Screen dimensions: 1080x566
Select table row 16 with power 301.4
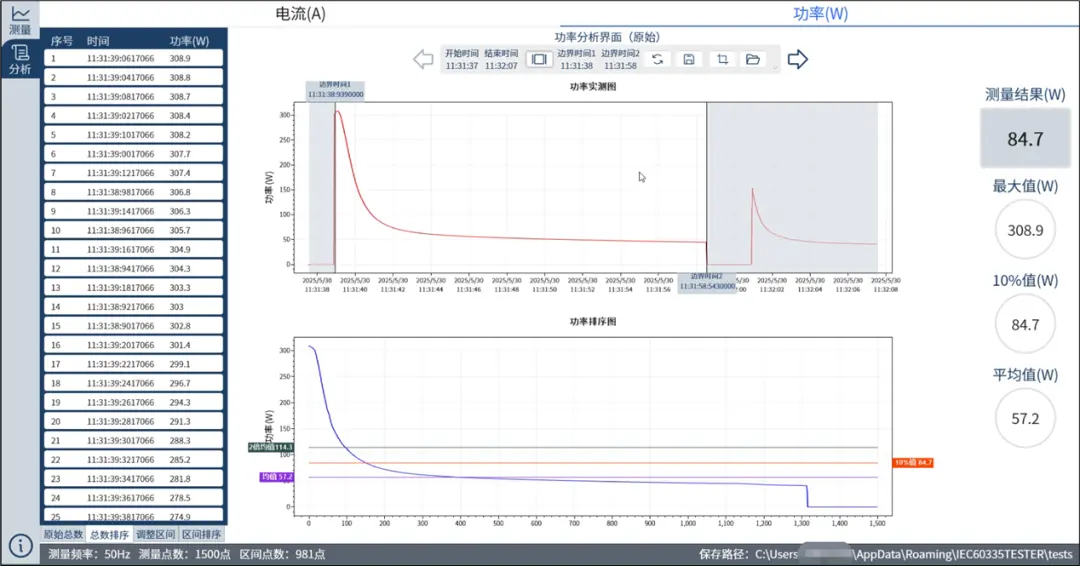coord(134,345)
